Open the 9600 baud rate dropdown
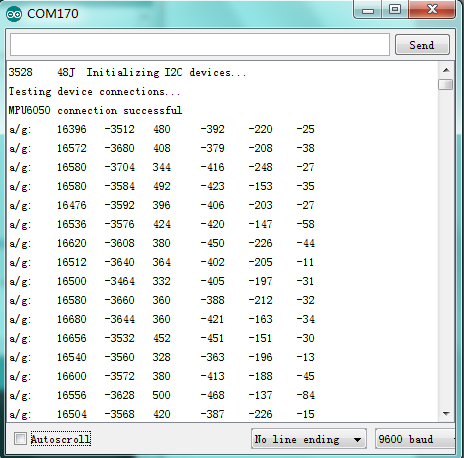 pyautogui.click(x=415, y=439)
